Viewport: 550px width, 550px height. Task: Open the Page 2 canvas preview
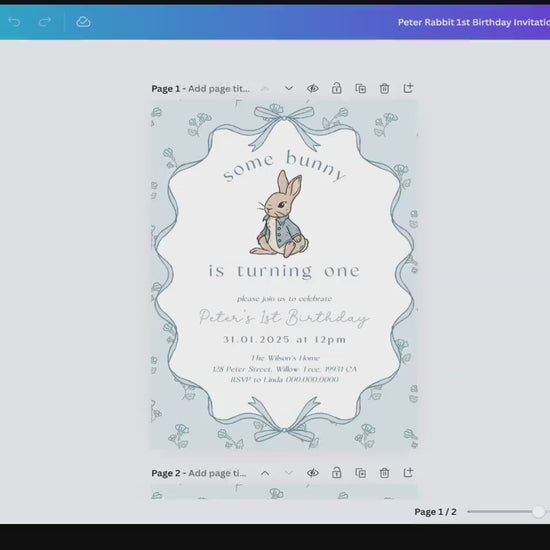click(x=284, y=491)
